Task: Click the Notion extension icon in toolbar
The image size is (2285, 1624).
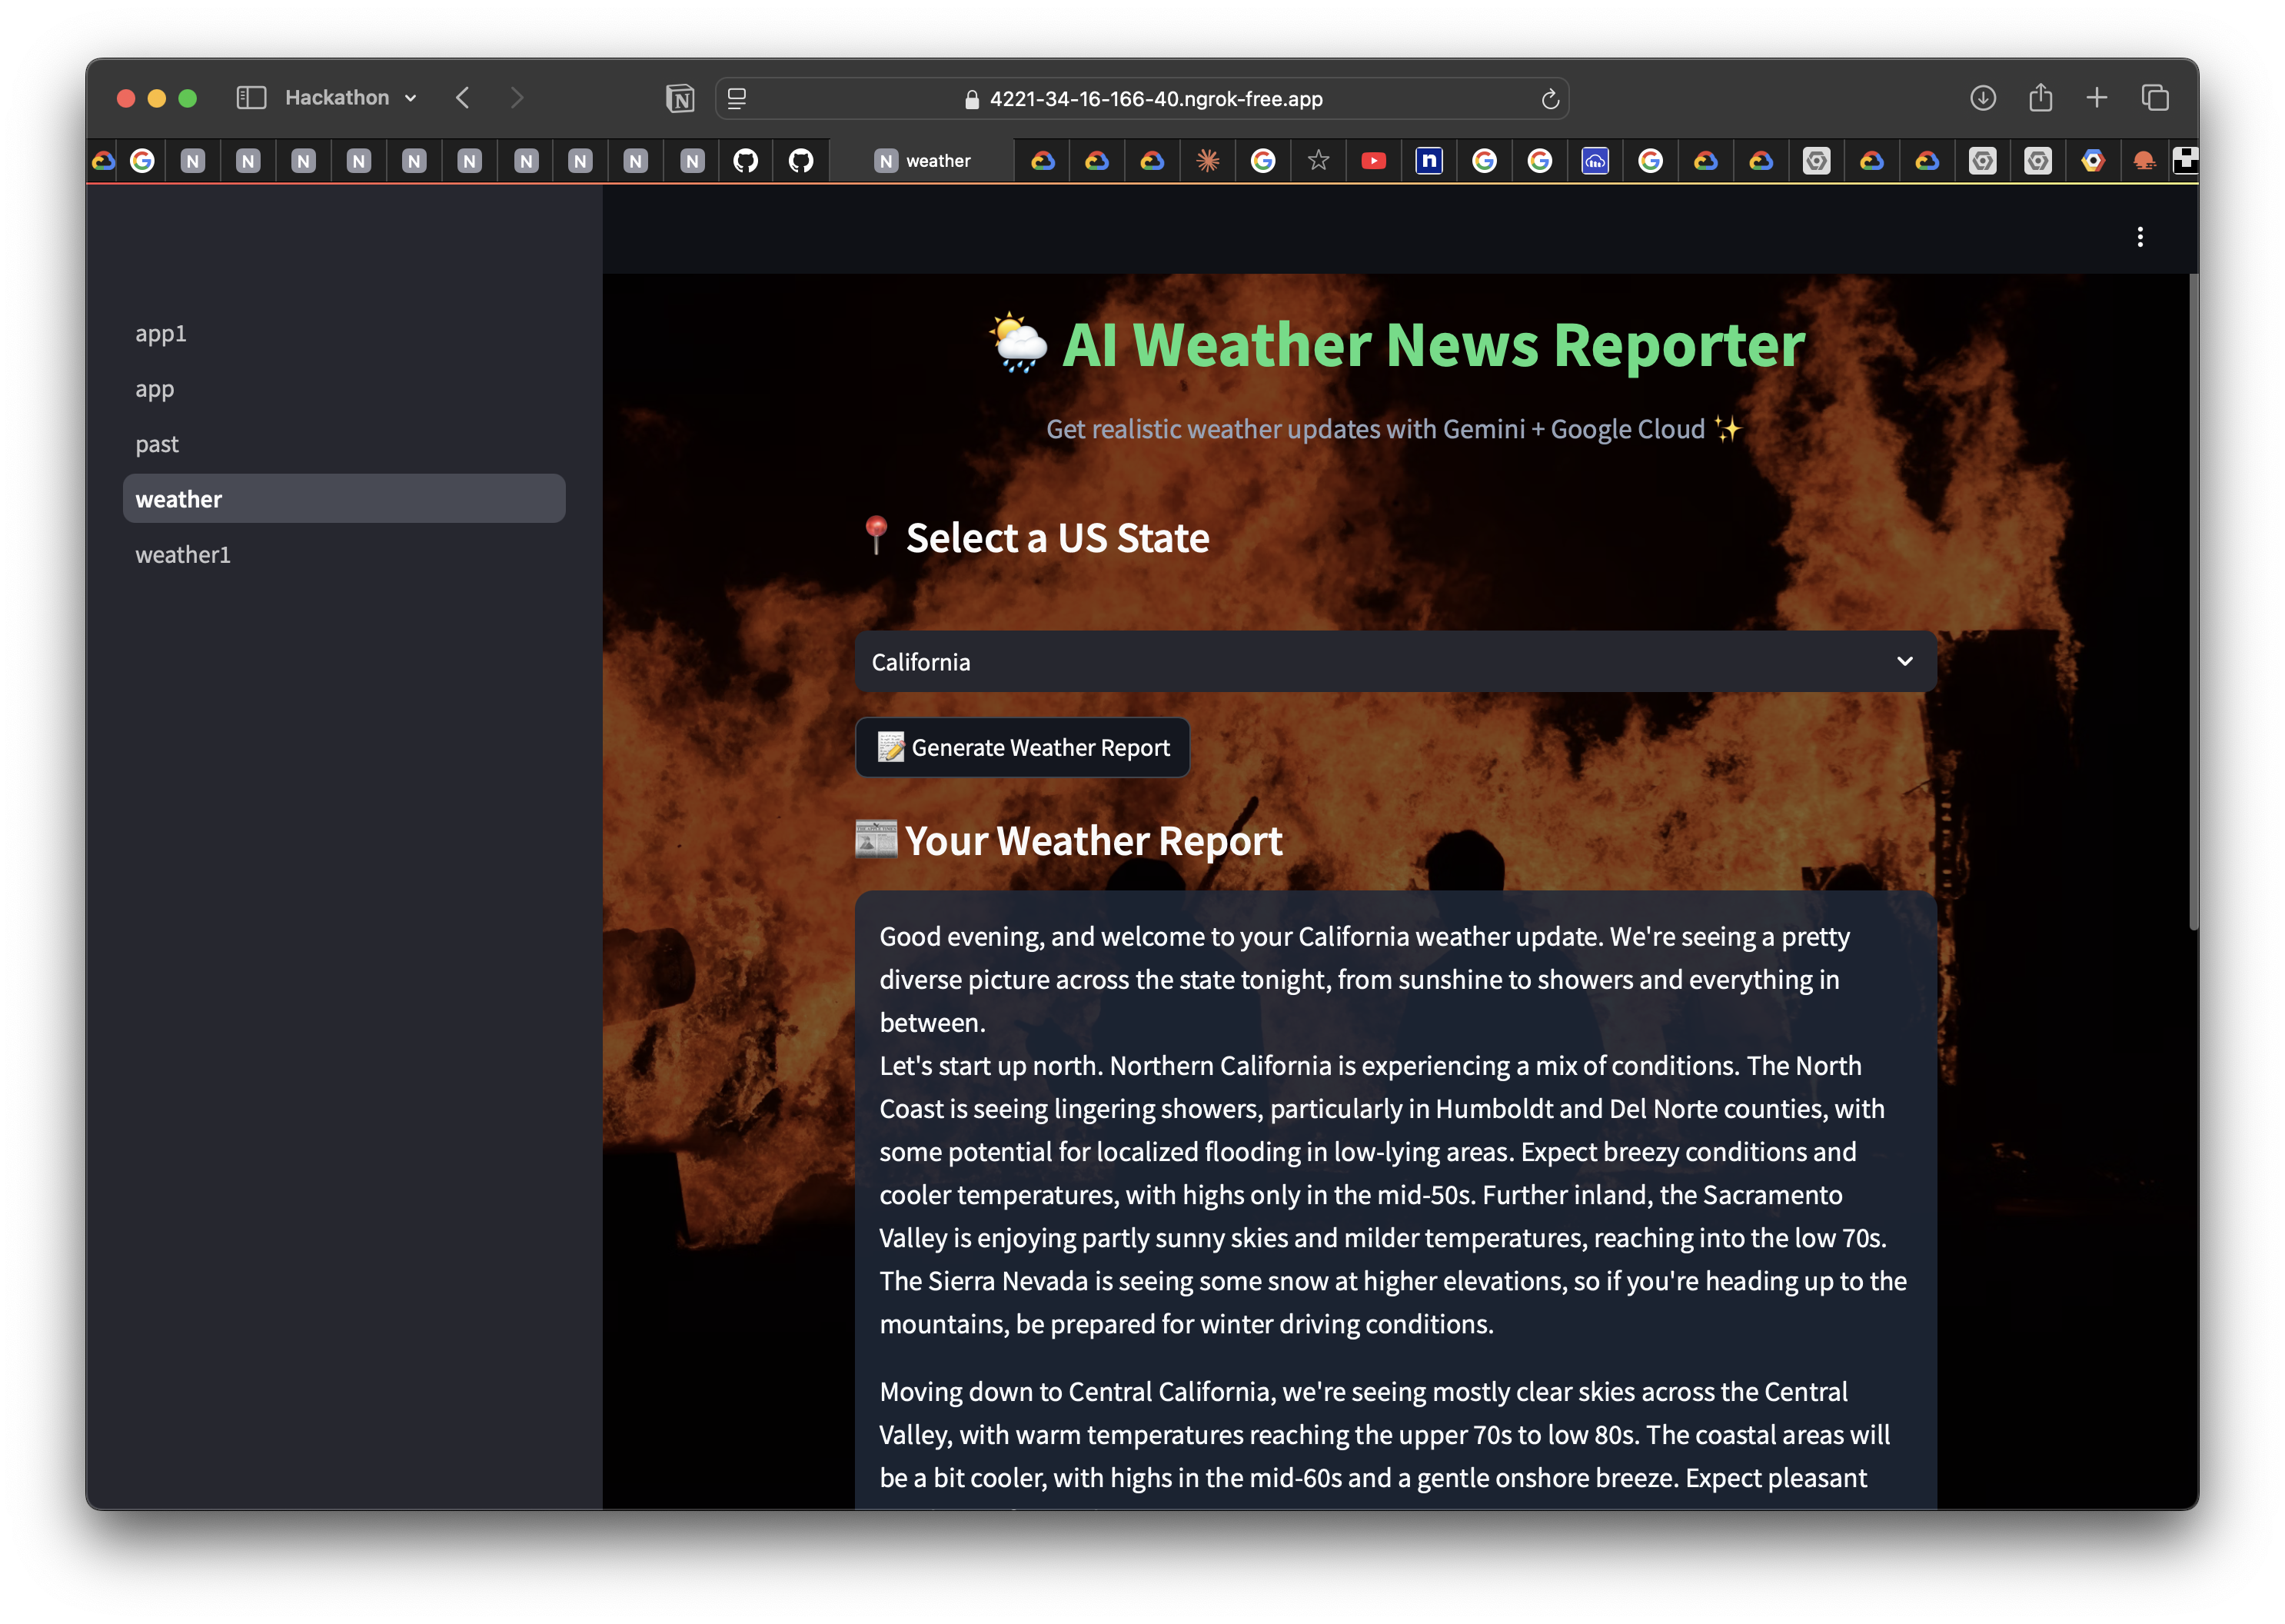Action: [x=680, y=98]
